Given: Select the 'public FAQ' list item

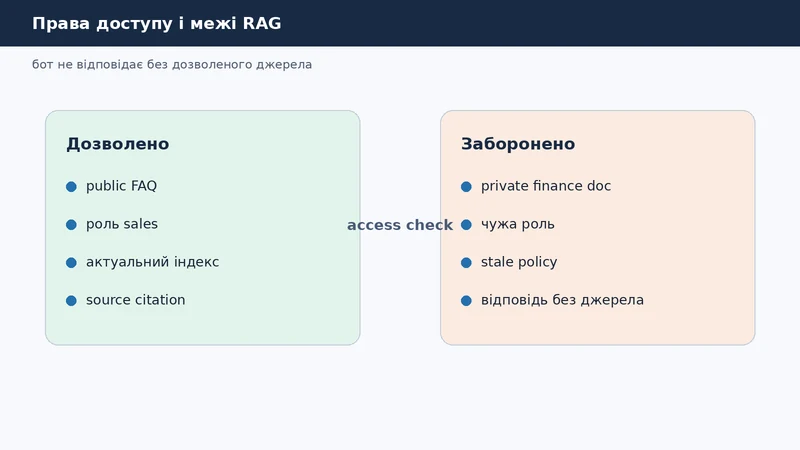Looking at the screenshot, I should tap(121, 186).
